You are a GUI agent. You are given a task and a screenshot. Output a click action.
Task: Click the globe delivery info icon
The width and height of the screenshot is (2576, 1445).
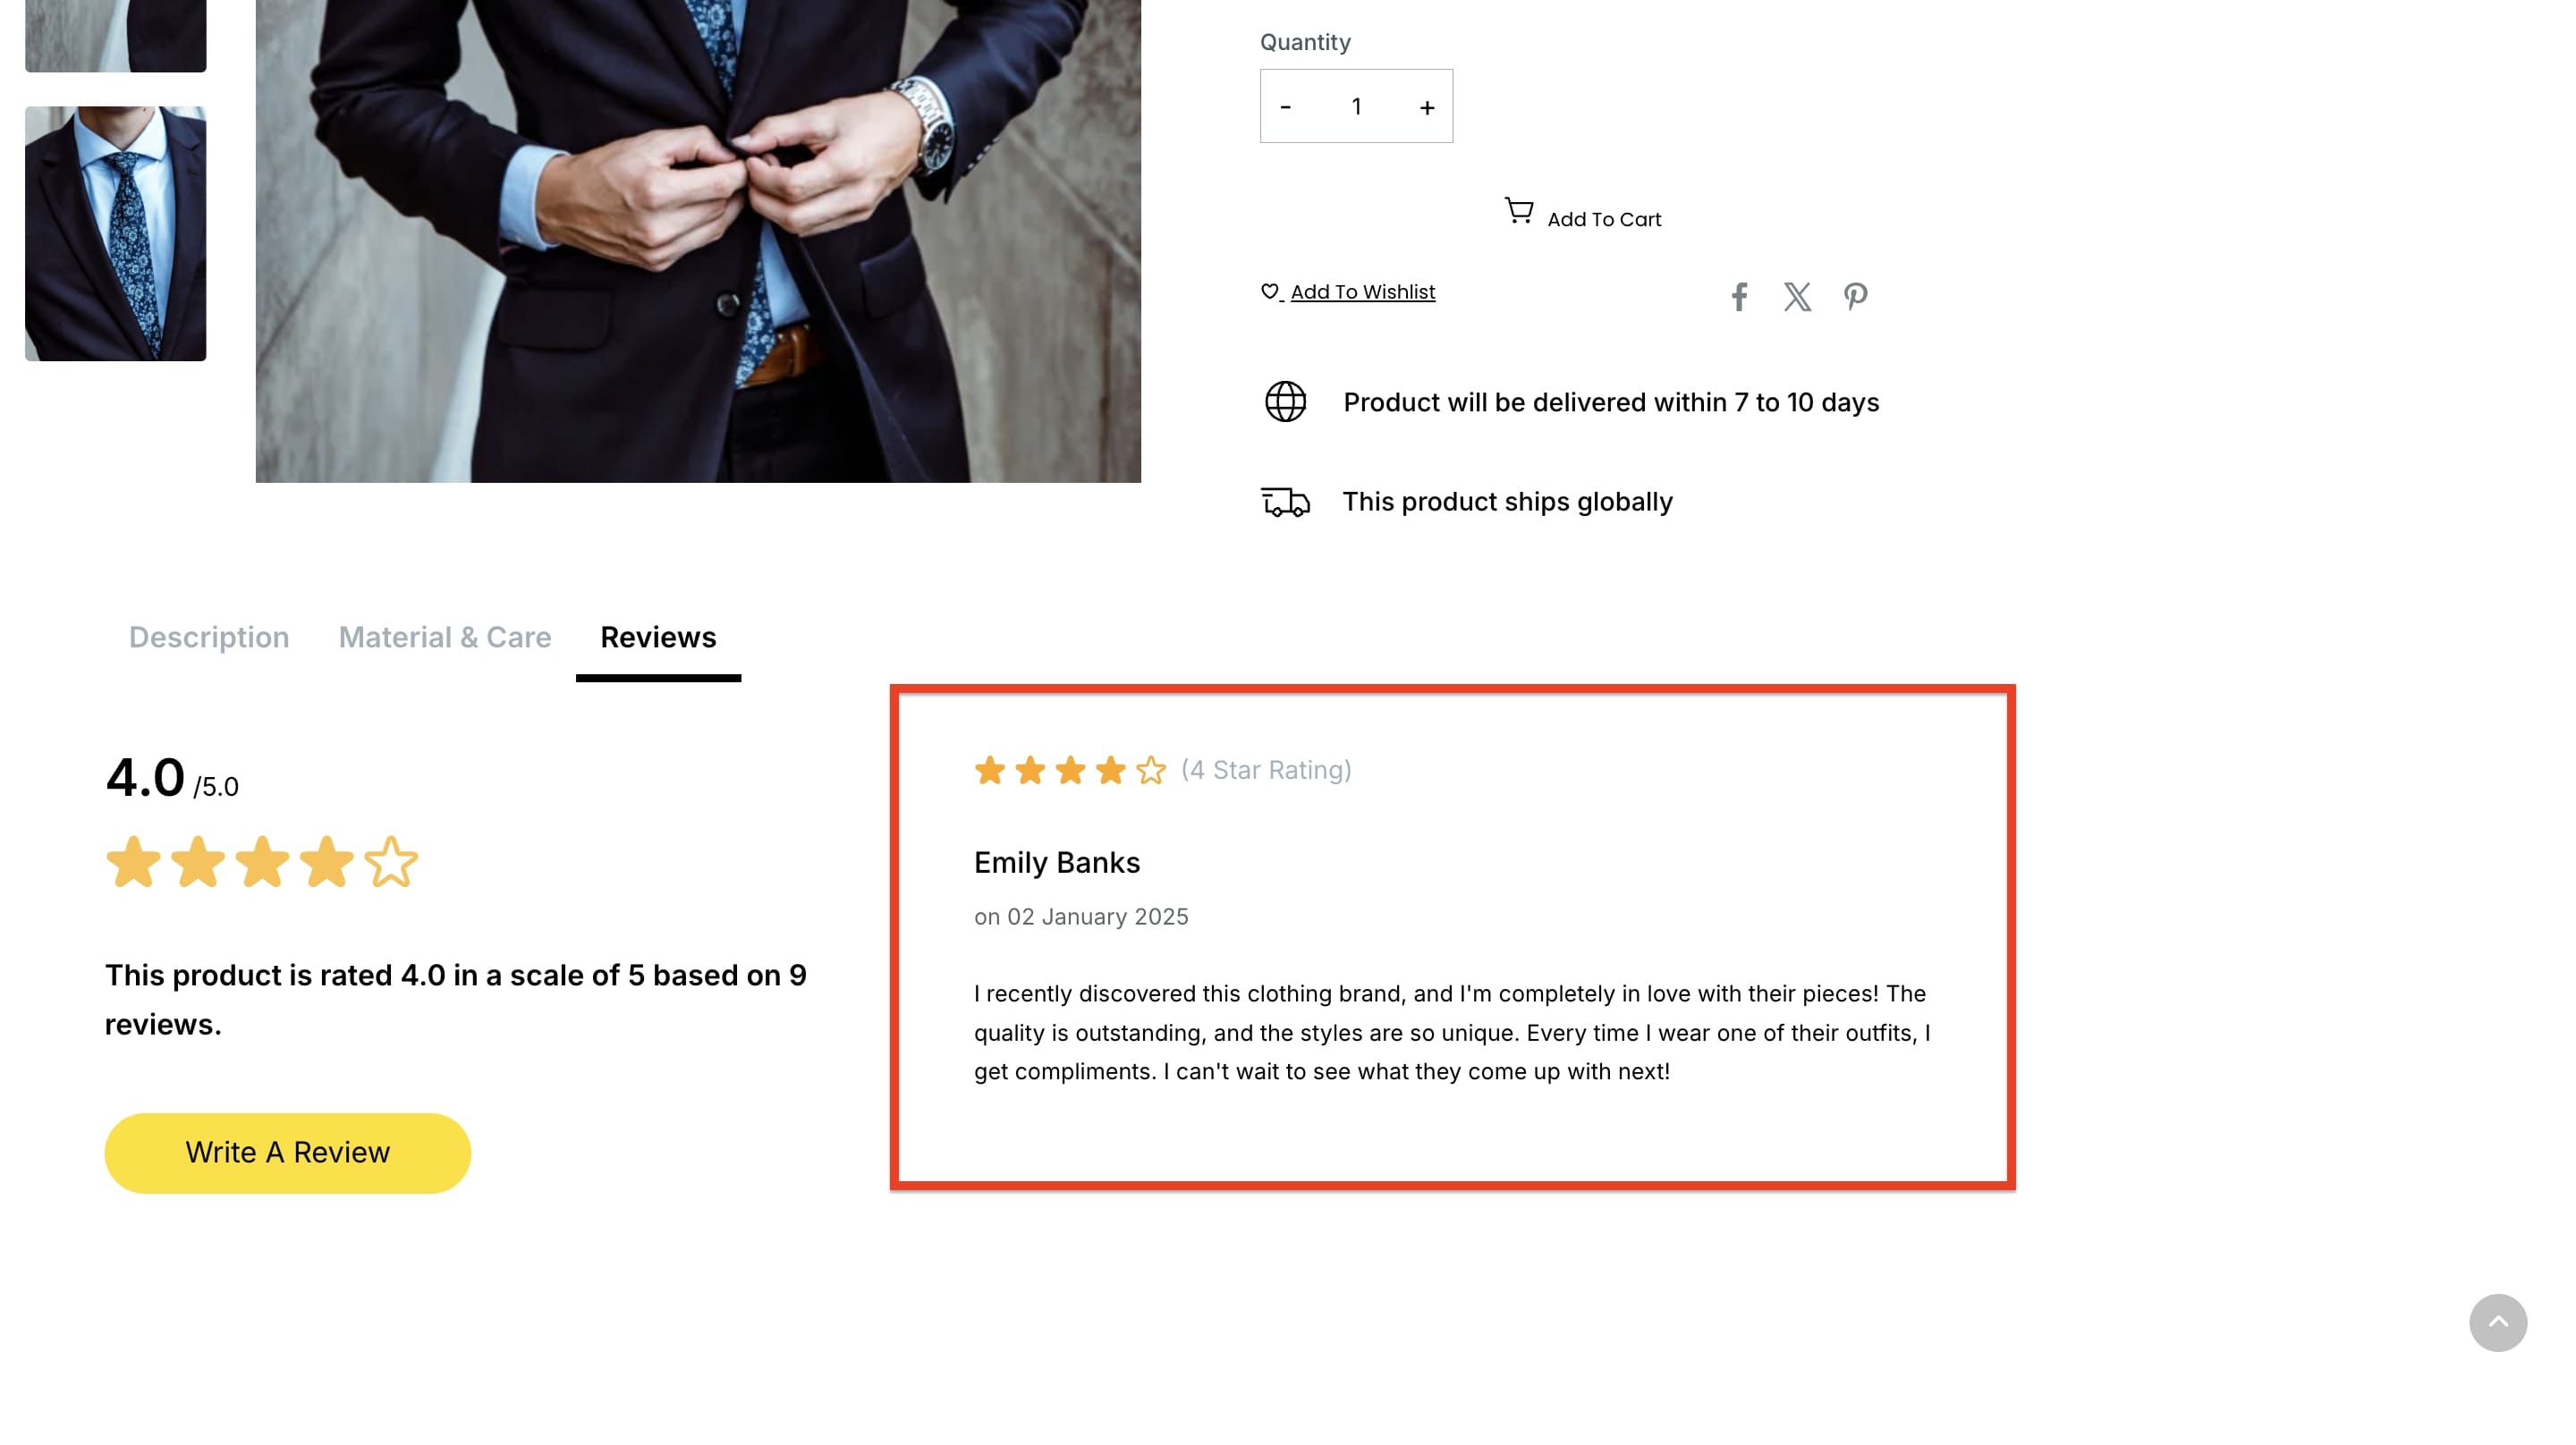1285,401
